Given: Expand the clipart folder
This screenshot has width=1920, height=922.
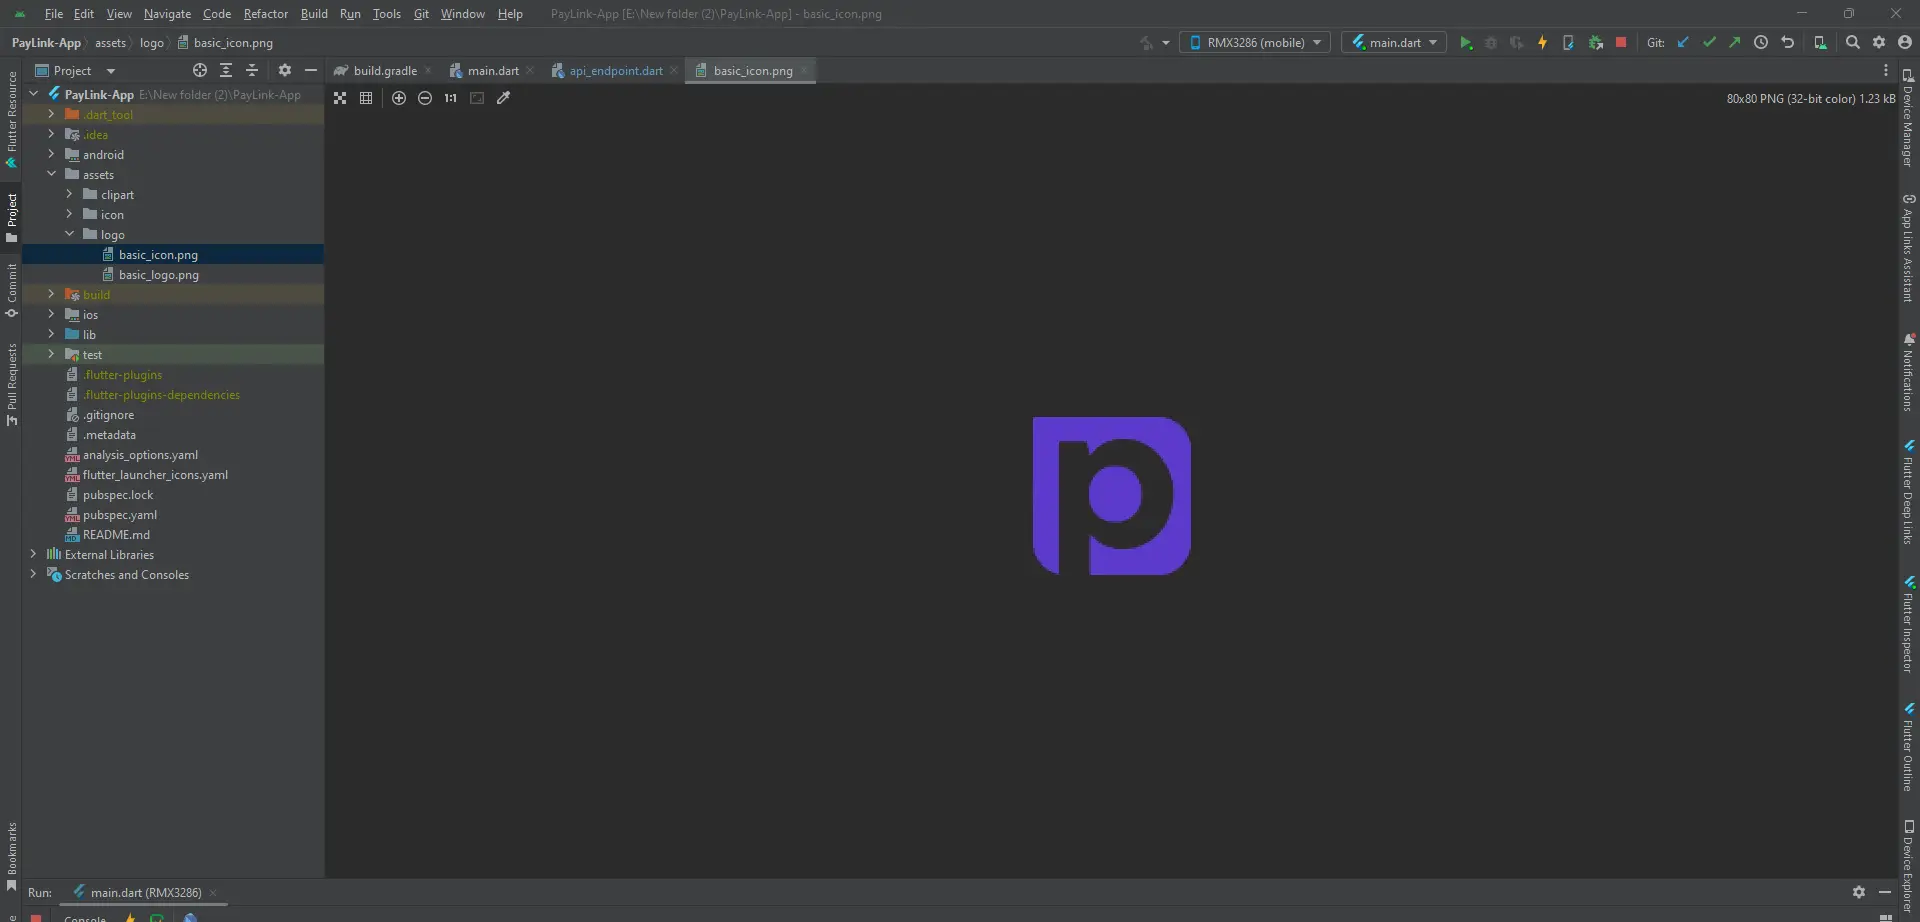Looking at the screenshot, I should click(x=69, y=194).
